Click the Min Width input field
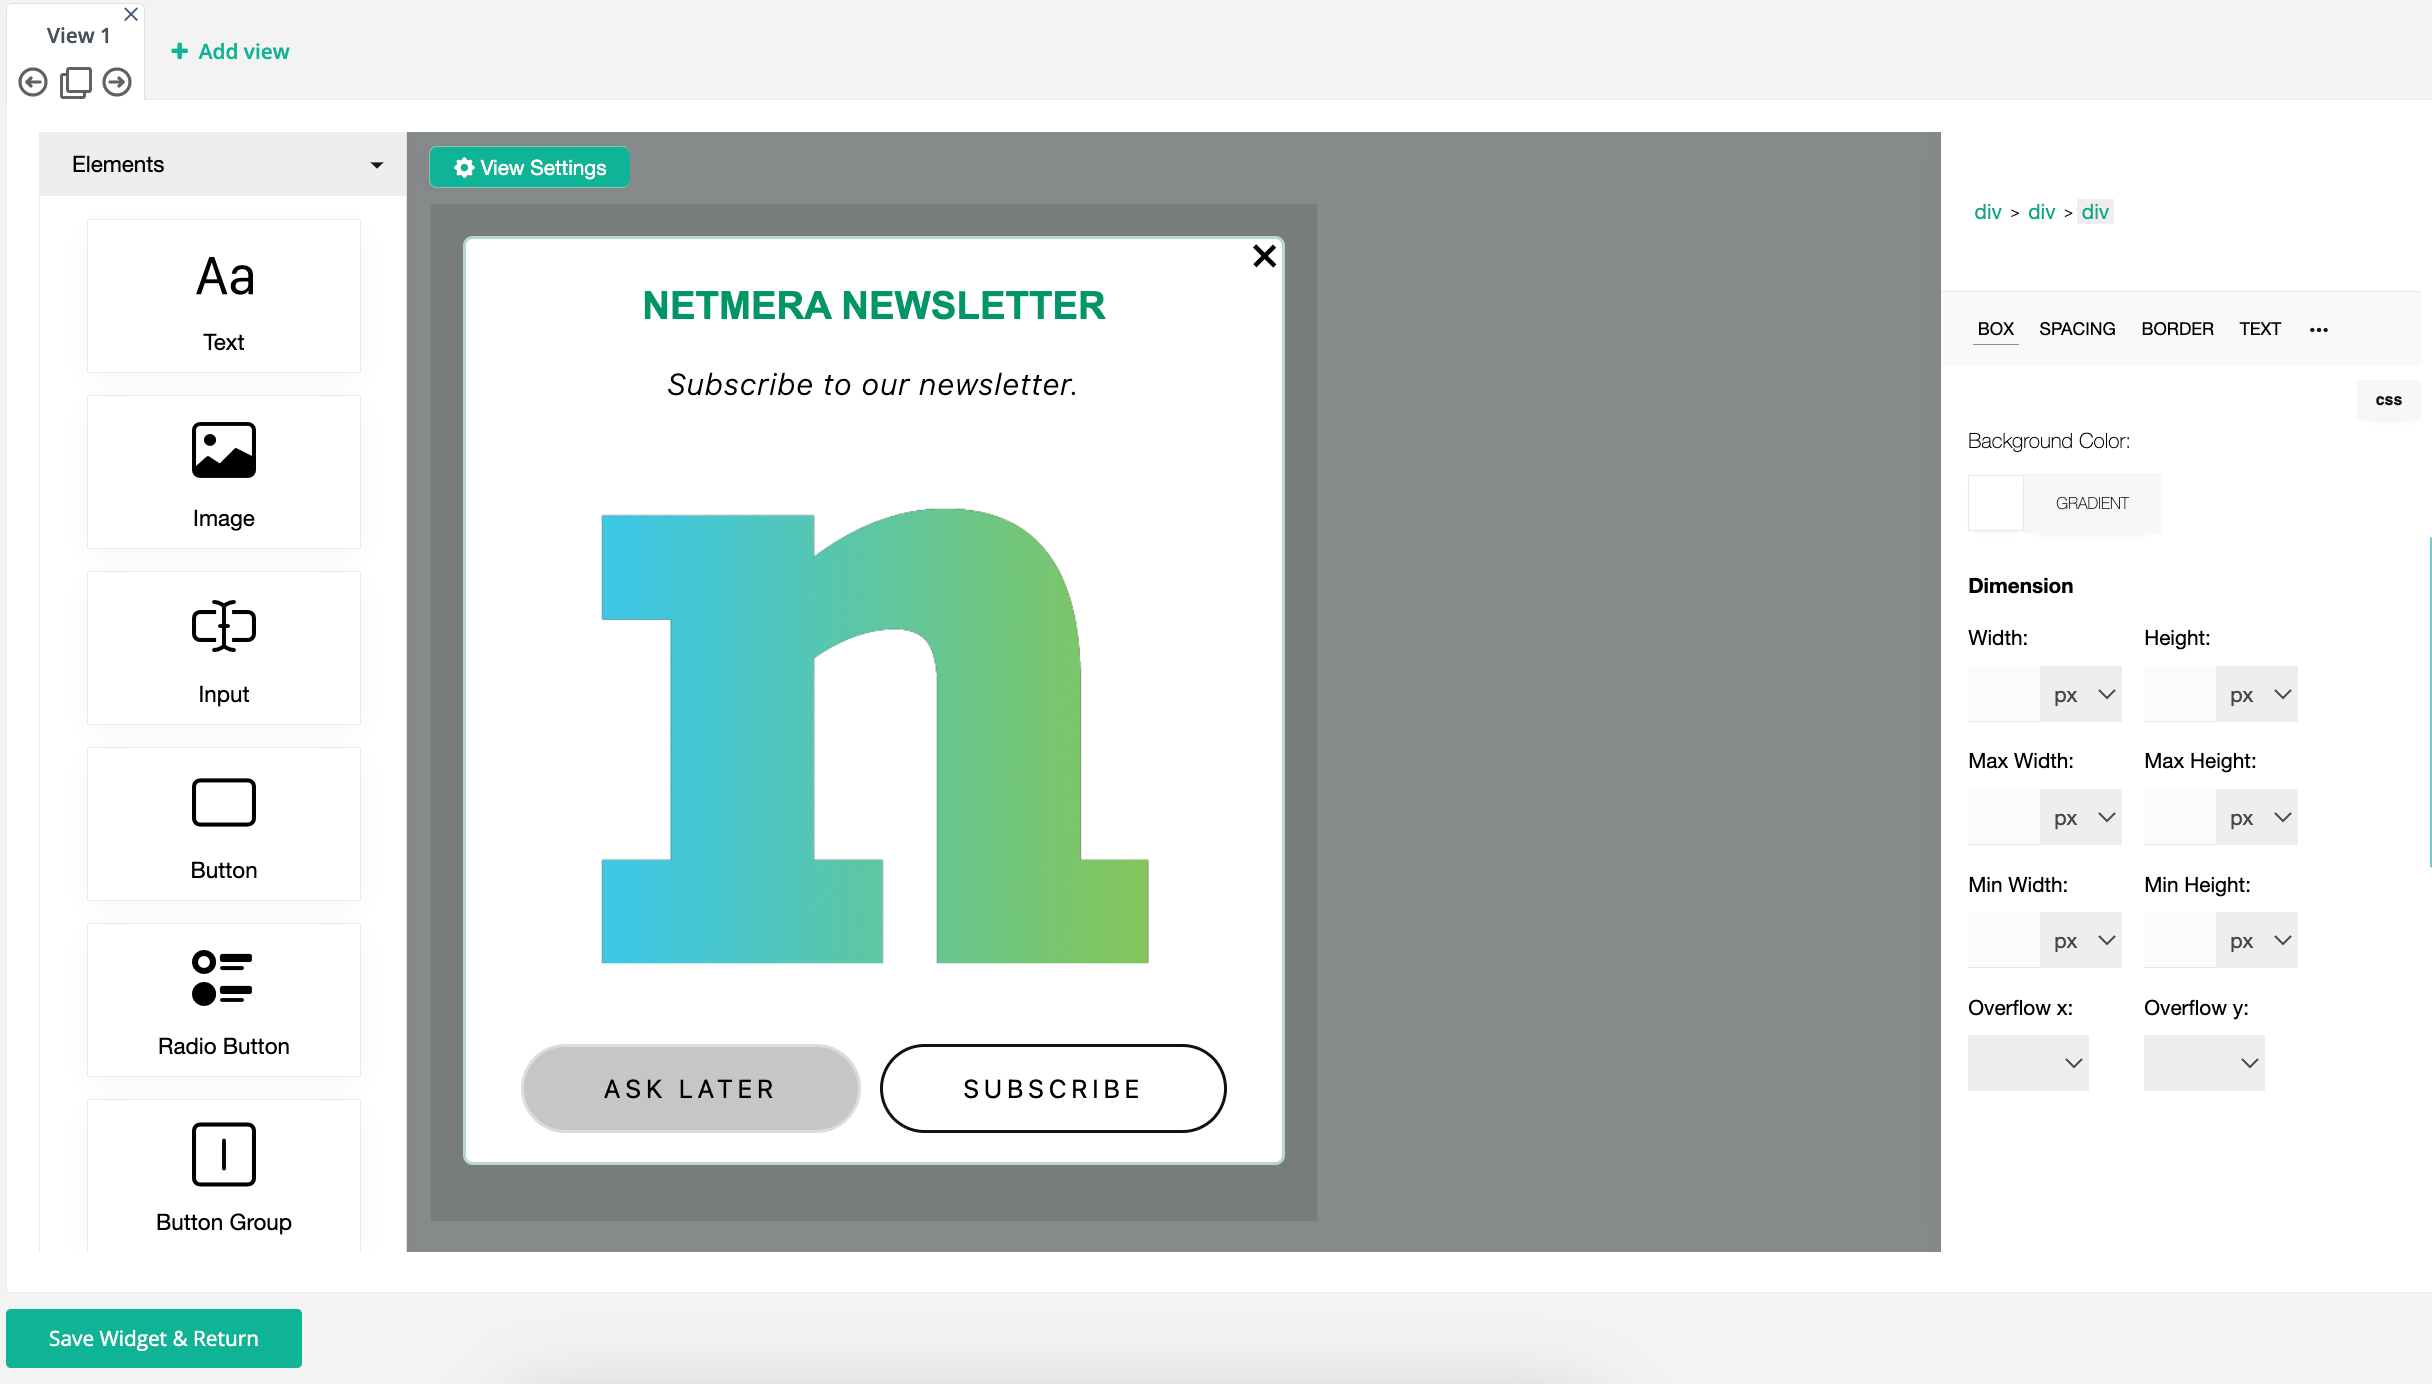The height and width of the screenshot is (1384, 2432). pos(2003,941)
